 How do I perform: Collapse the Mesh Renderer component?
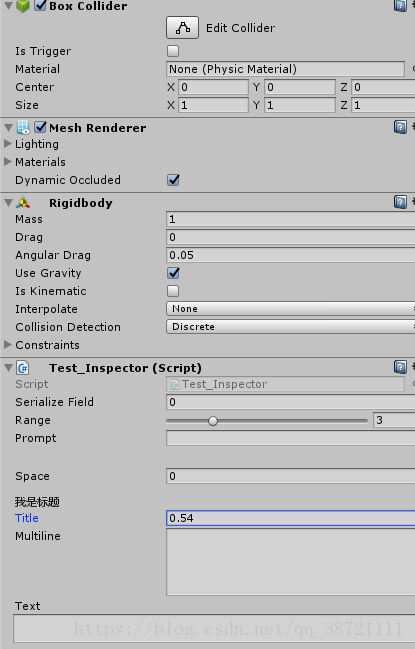[x=8, y=127]
